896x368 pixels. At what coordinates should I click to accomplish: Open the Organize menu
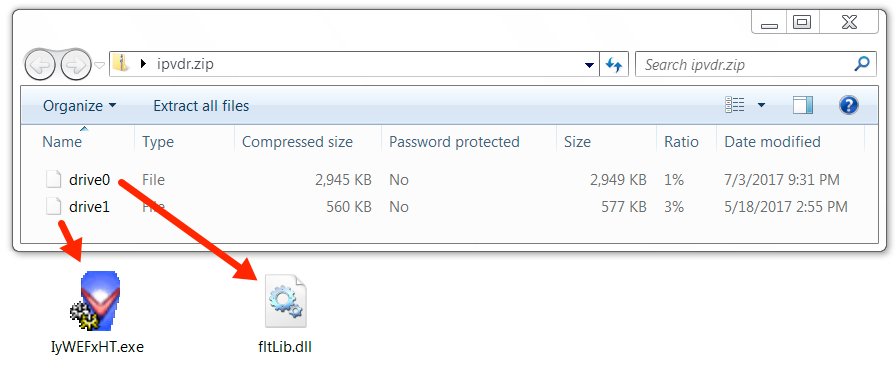click(x=79, y=106)
